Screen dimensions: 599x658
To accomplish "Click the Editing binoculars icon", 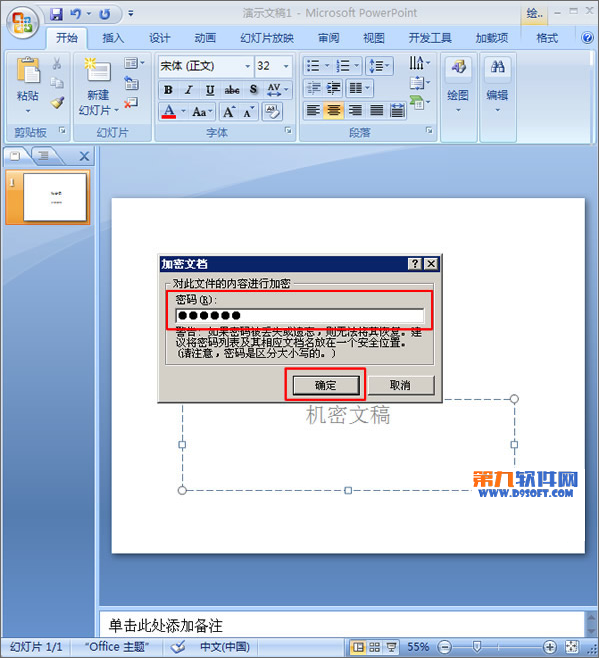I will [497, 67].
